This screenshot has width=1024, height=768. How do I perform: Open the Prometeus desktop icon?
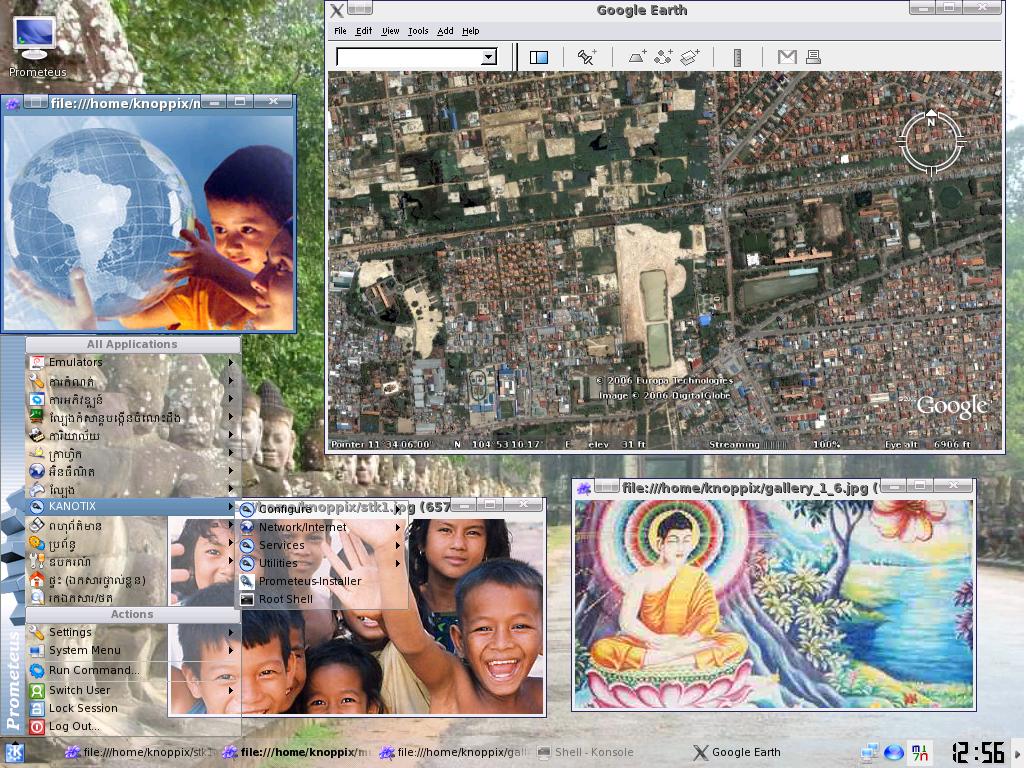point(35,46)
